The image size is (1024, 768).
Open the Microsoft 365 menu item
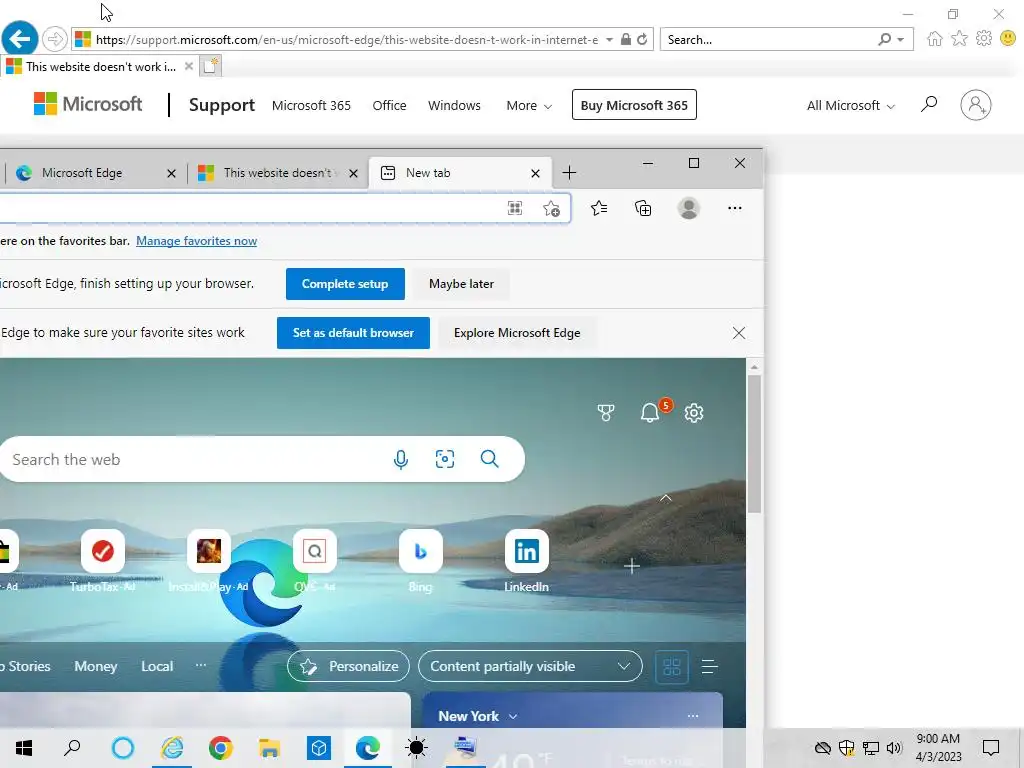[311, 105]
